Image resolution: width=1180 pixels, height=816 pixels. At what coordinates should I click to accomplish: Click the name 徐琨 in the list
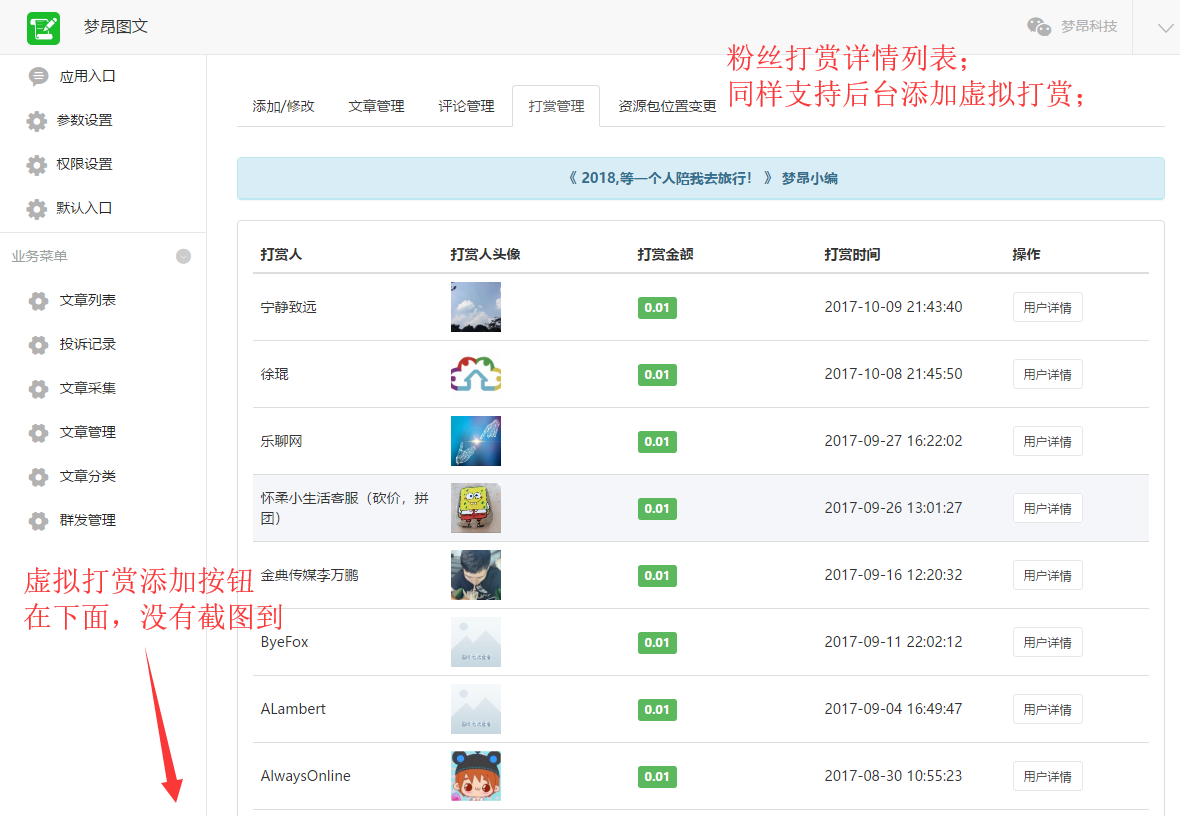275,374
